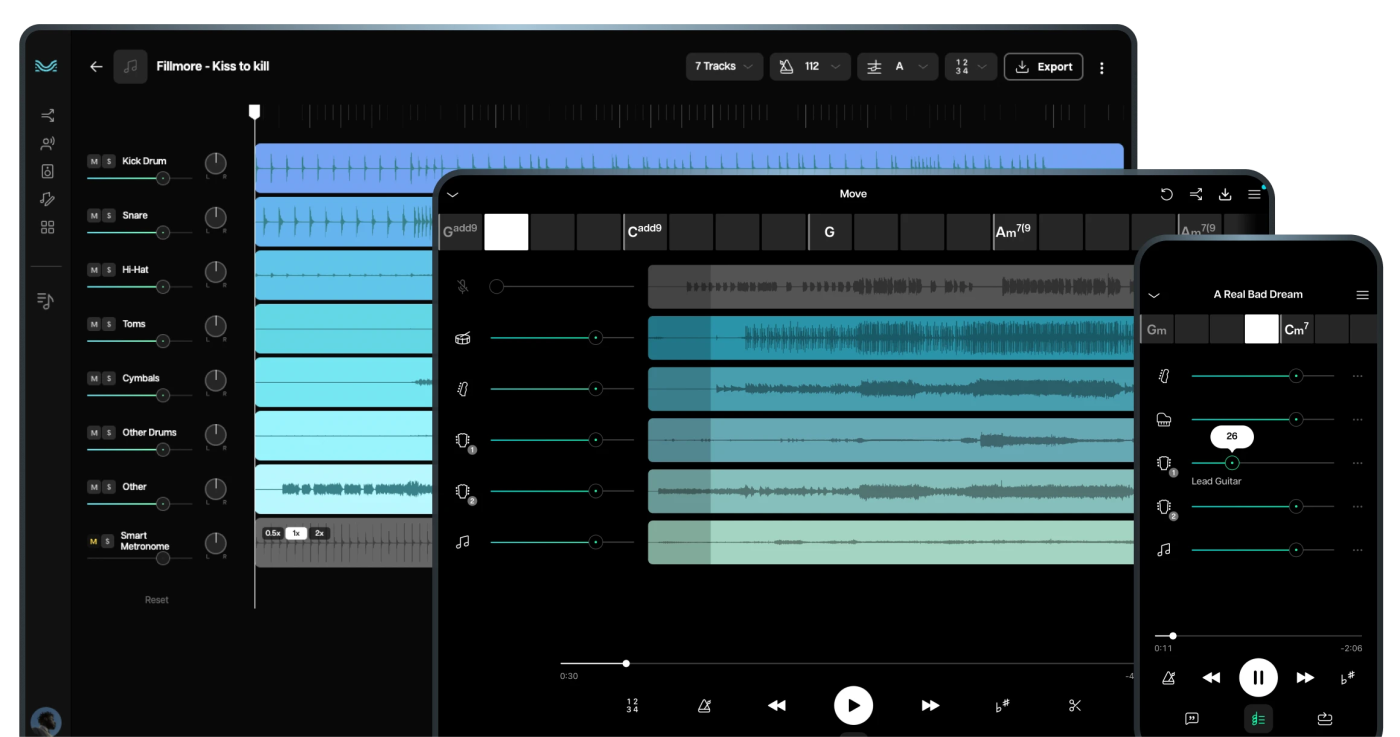Click the Lead Guitar volume slider at 26

[1232, 463]
